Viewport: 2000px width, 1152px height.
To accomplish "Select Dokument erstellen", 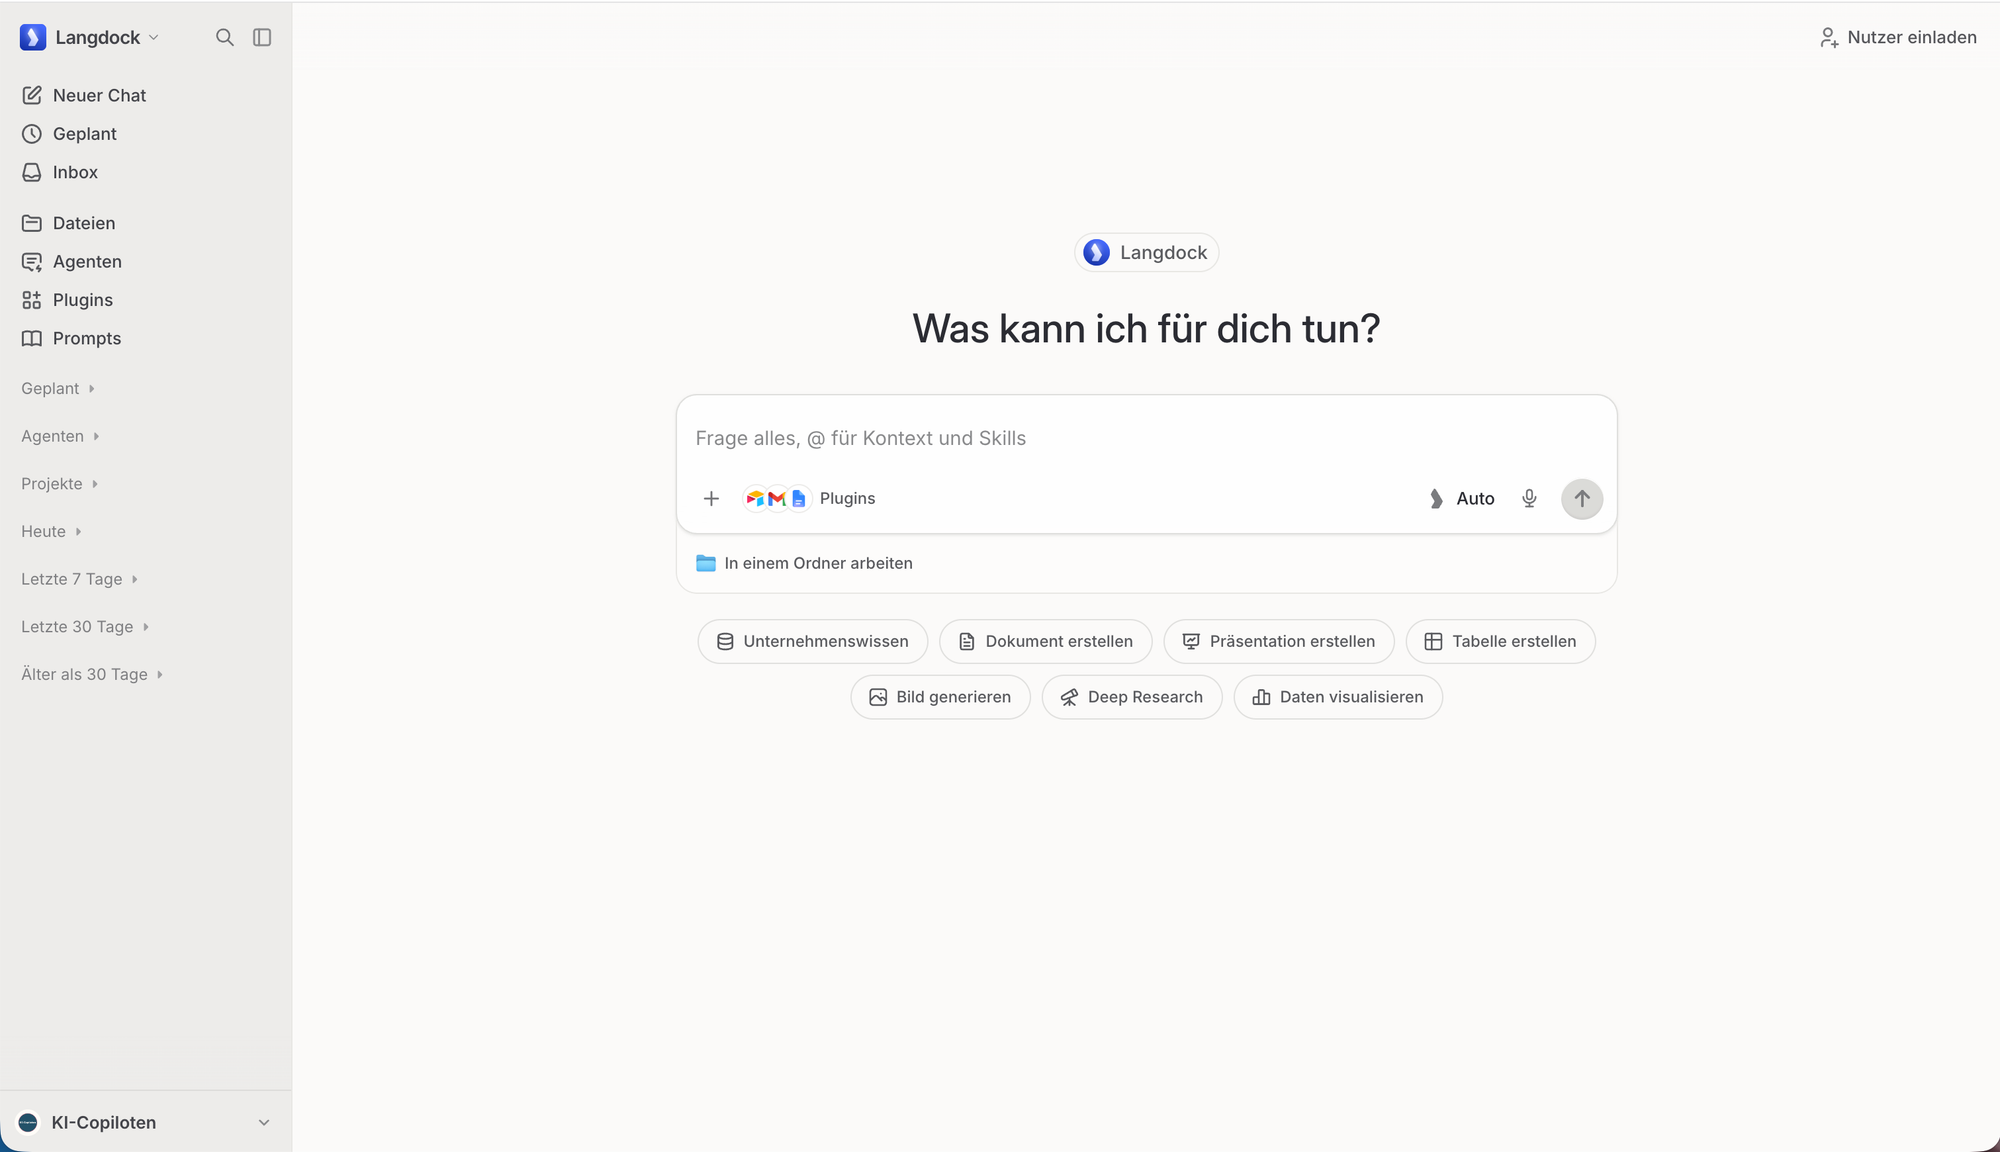I will [1045, 641].
